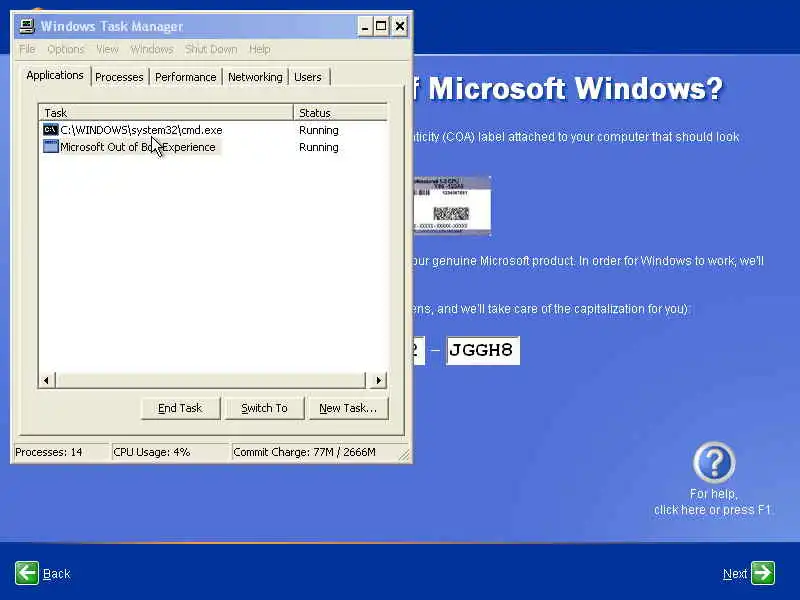Click the New Task... button
The image size is (800, 600).
click(348, 408)
